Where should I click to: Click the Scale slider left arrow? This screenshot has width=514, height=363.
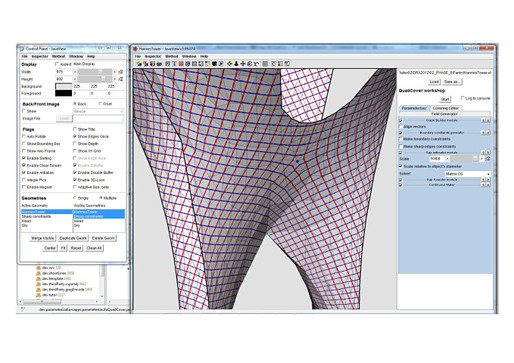click(x=447, y=159)
